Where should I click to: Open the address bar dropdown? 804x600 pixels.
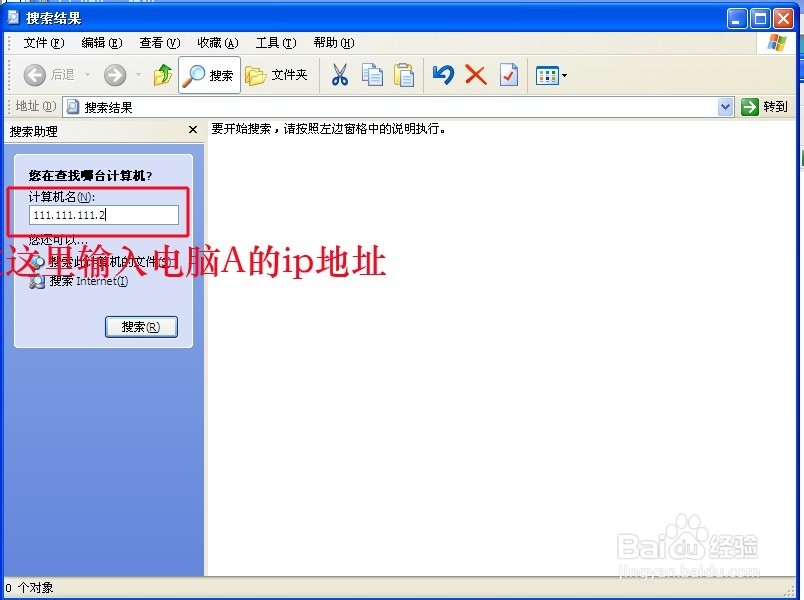pyautogui.click(x=727, y=106)
